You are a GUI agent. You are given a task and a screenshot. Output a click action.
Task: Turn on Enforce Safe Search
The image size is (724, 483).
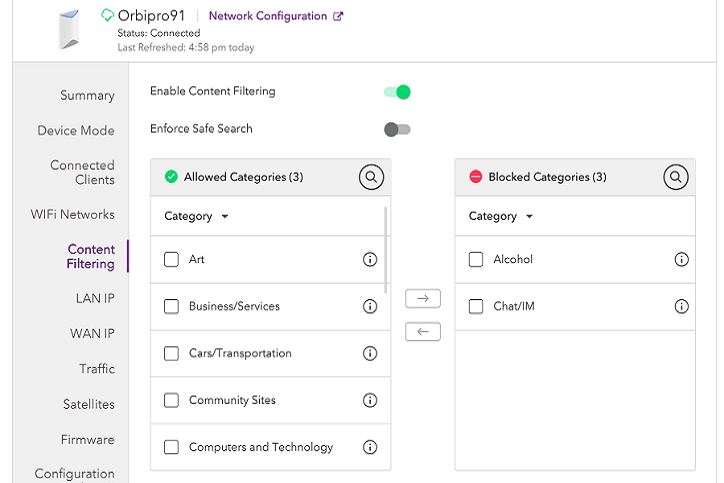pos(397,129)
